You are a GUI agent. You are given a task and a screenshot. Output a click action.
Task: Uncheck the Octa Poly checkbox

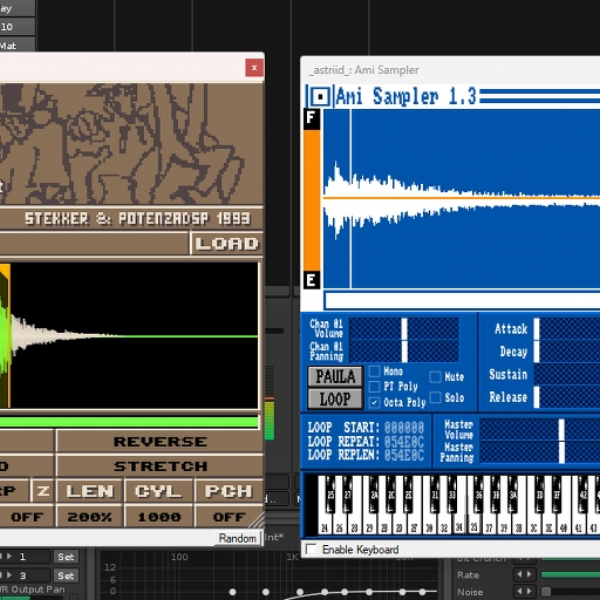pyautogui.click(x=374, y=403)
